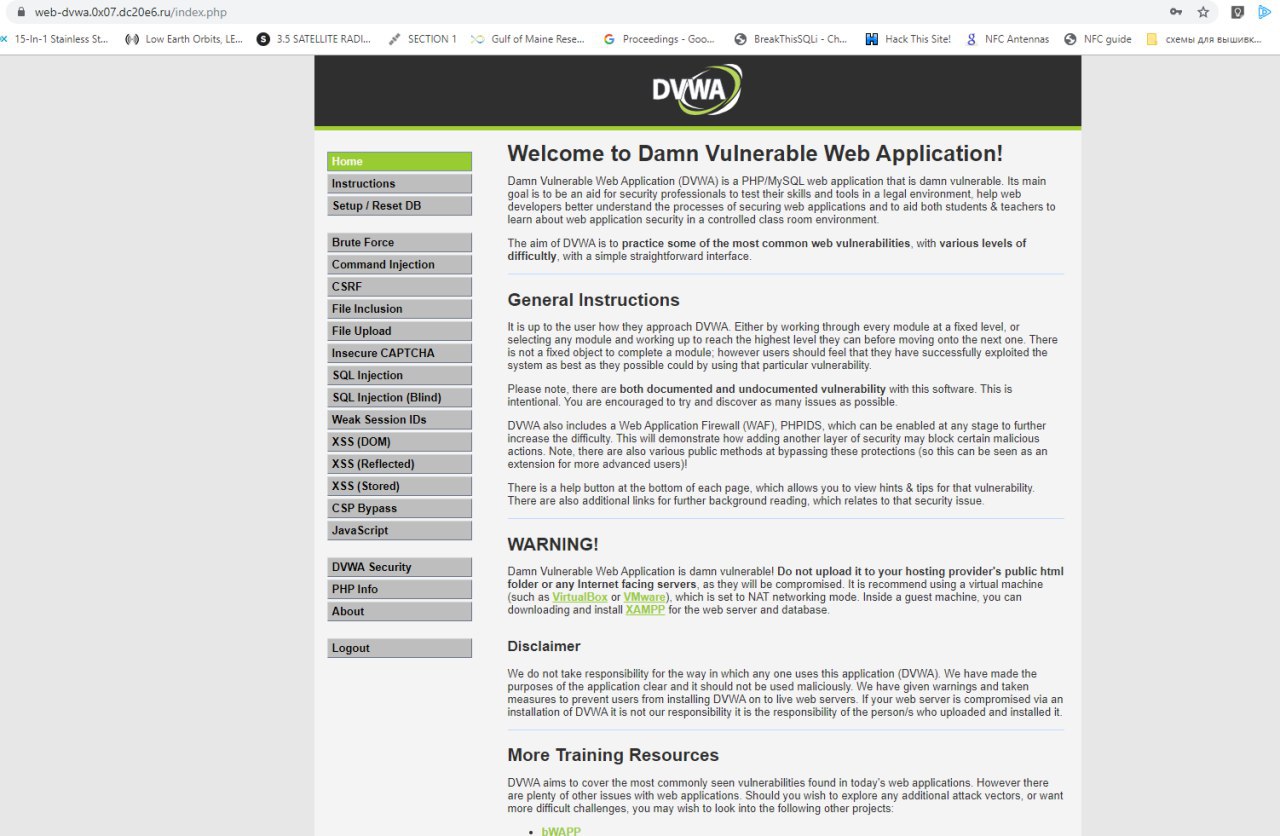Open the NFC guide bookmark
The height and width of the screenshot is (836, 1280).
[x=1098, y=39]
